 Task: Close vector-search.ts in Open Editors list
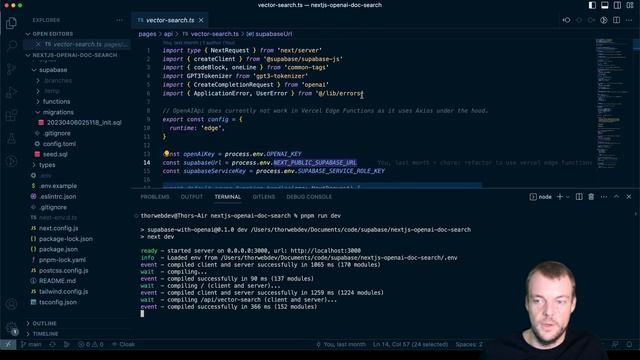click(x=38, y=44)
